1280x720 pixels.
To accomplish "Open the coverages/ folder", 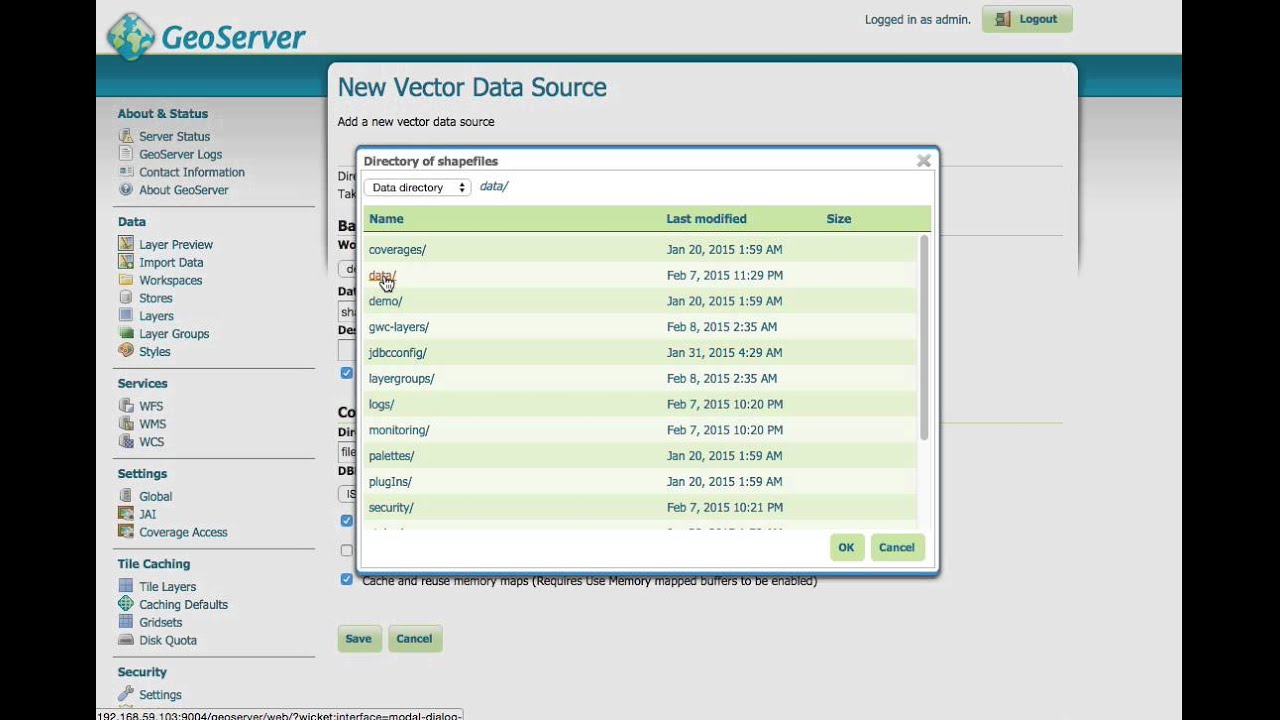I will (397, 250).
